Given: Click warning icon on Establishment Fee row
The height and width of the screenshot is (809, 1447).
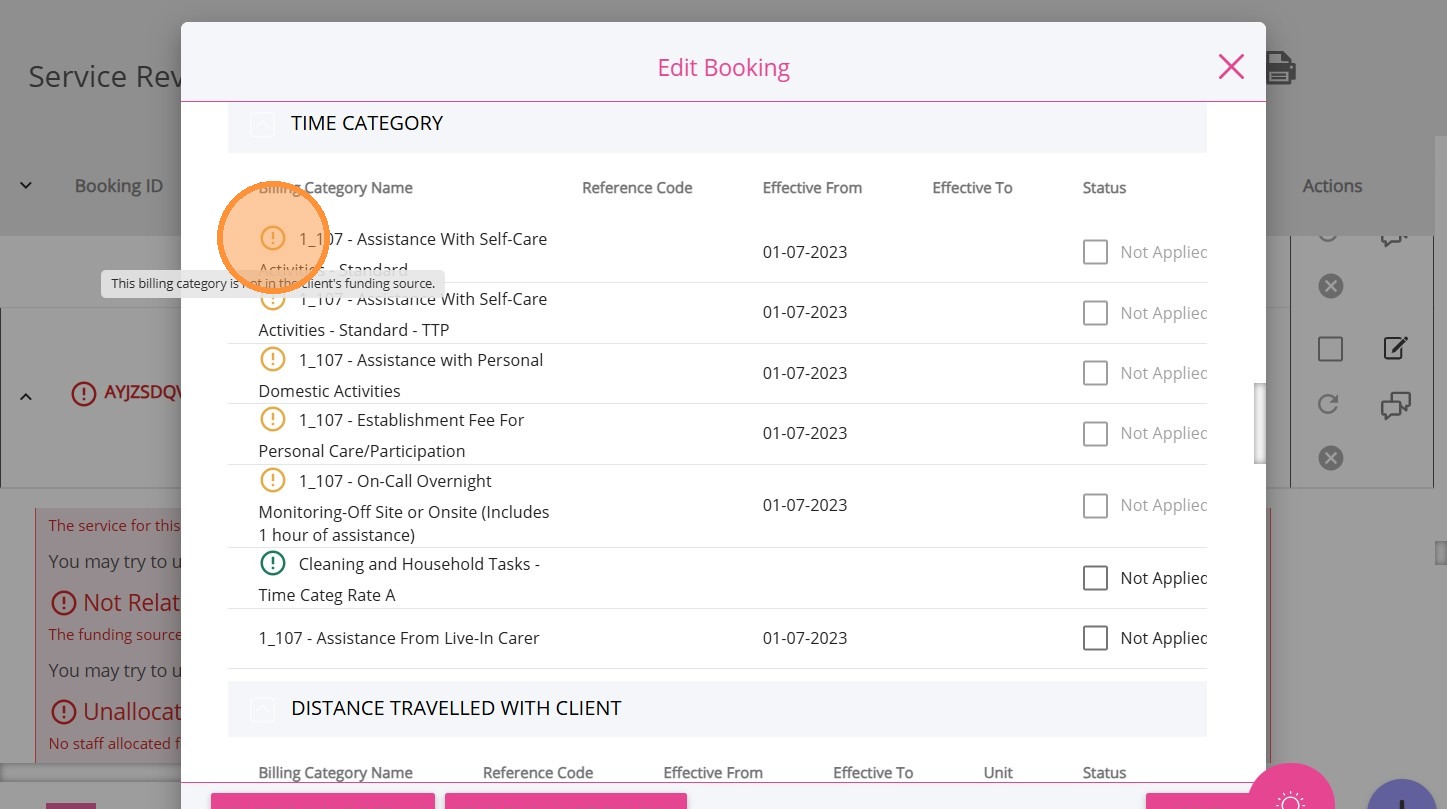Looking at the screenshot, I should pos(272,419).
